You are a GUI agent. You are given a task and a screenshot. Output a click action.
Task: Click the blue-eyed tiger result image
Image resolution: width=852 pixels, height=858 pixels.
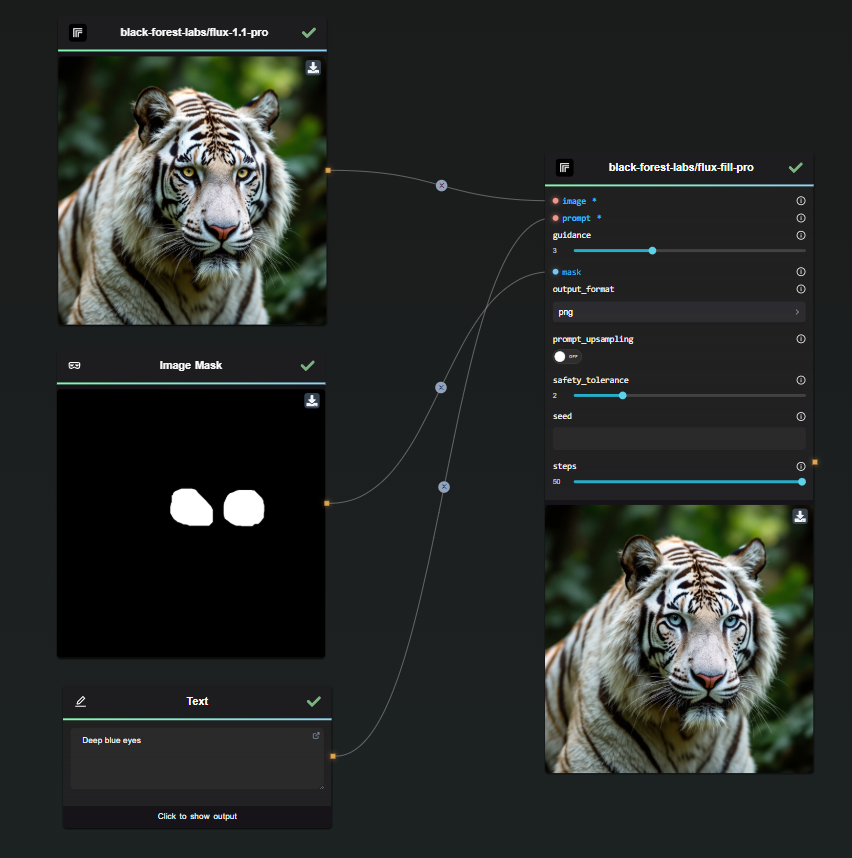pos(679,639)
